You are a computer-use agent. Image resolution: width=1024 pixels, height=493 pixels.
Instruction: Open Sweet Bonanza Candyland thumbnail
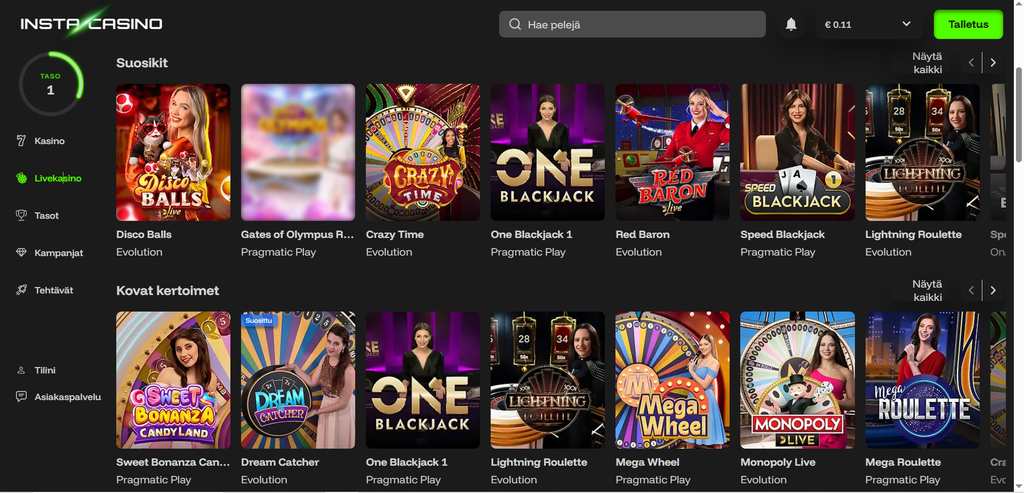click(x=173, y=380)
